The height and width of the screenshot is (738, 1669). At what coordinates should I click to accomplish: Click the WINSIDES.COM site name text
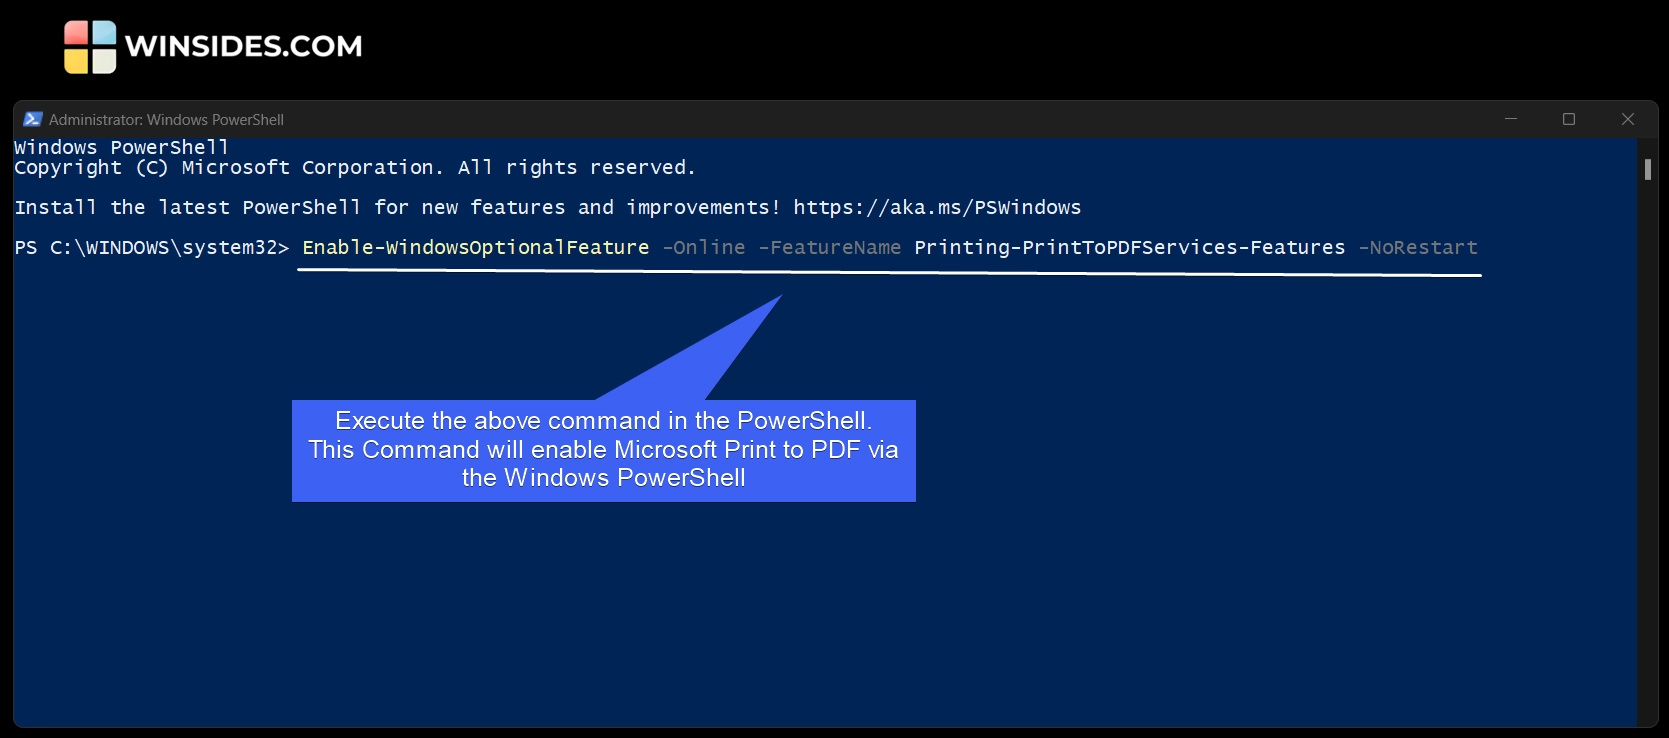(x=243, y=47)
